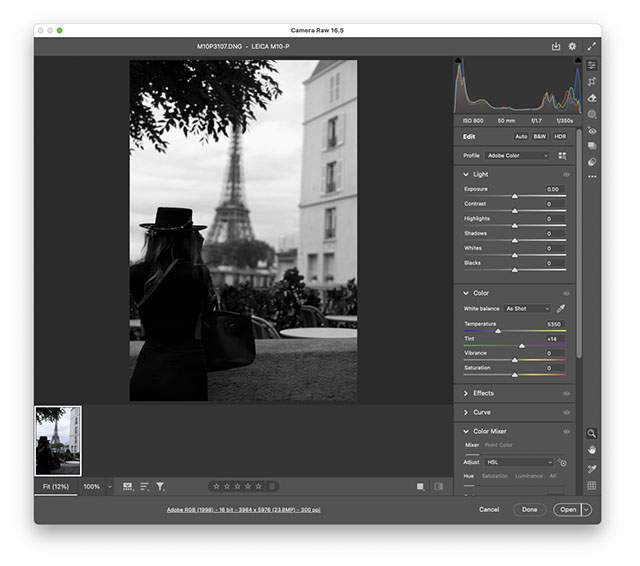Expand the Curve panel

pos(466,413)
